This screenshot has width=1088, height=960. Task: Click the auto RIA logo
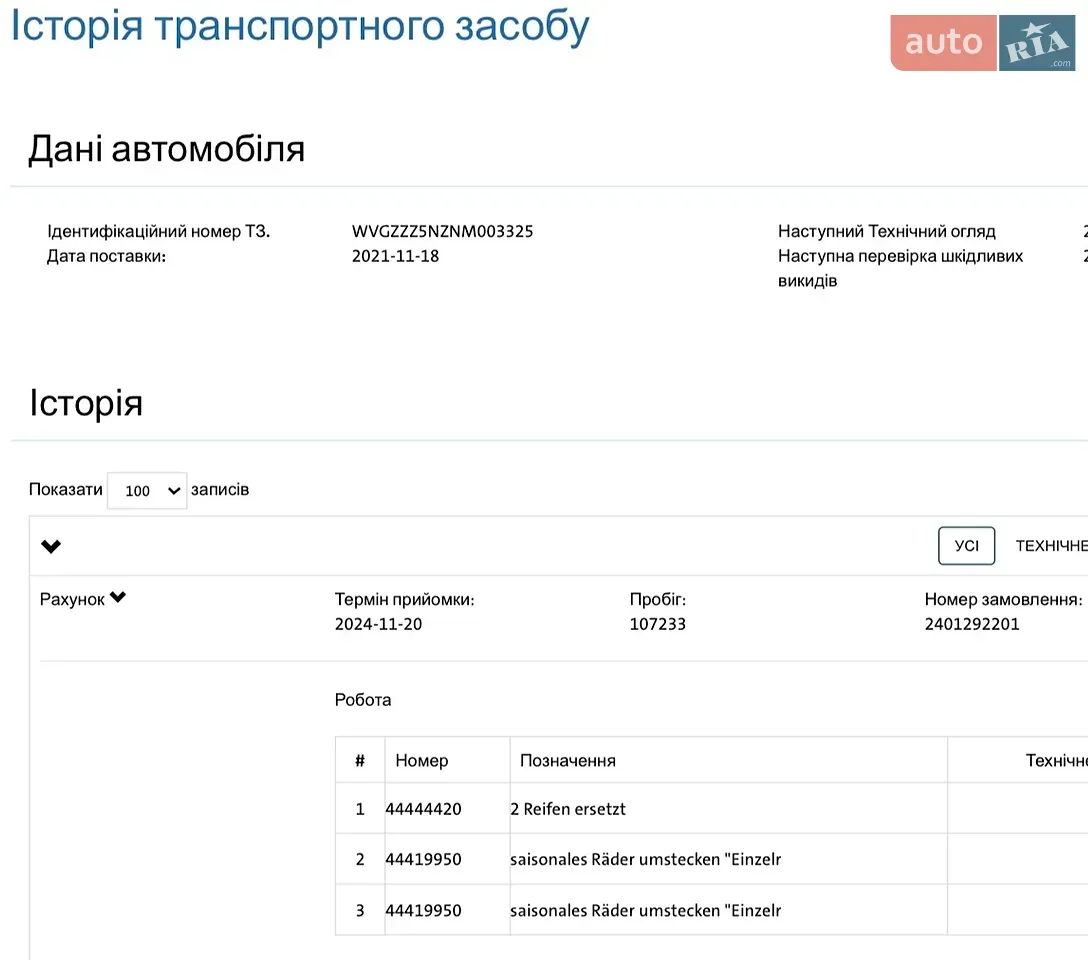(983, 42)
